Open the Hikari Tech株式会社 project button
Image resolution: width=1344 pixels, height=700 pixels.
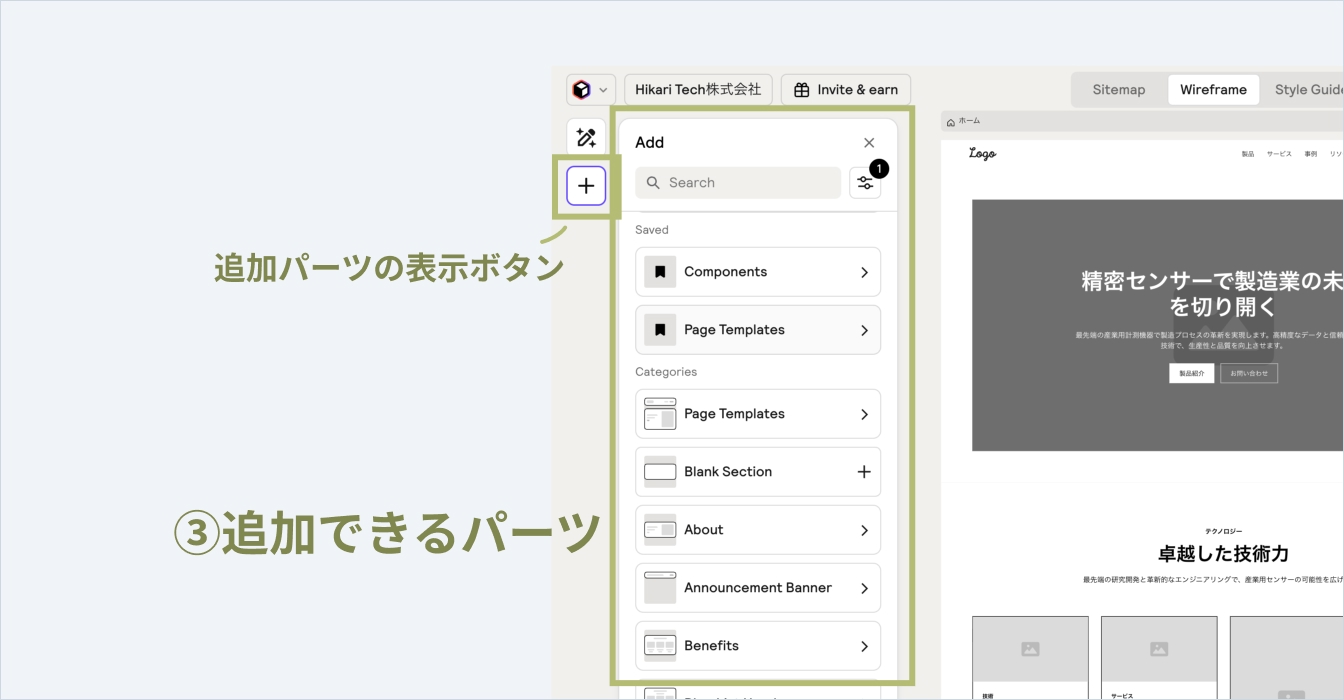698,90
